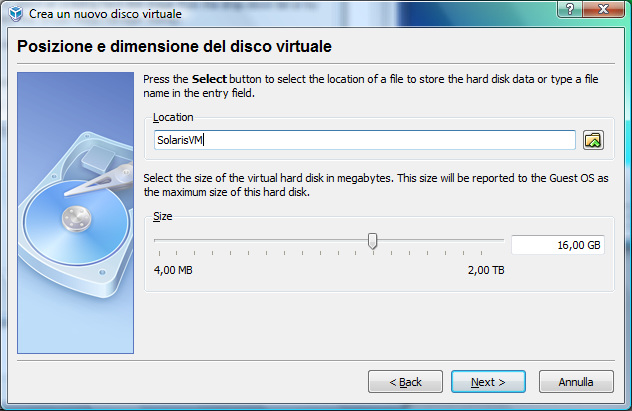This screenshot has height=411, width=632.
Task: Click the 4,00 MB minimum size label
Action: pyautogui.click(x=173, y=270)
